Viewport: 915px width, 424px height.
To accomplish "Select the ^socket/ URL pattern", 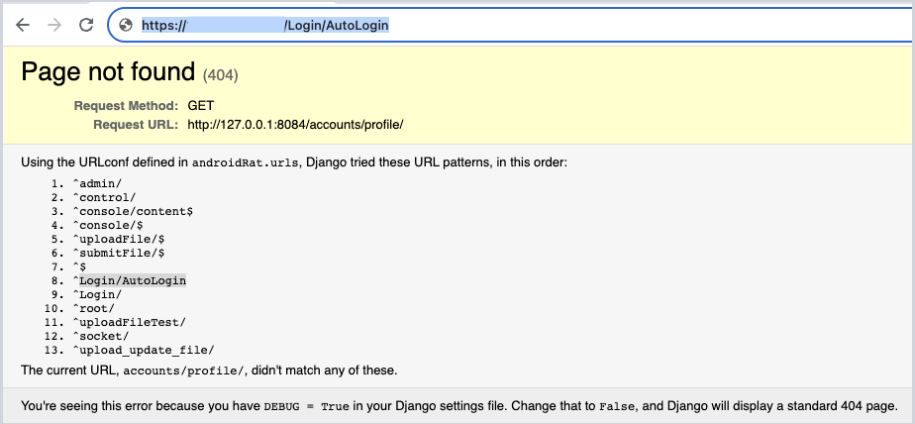I will click(101, 336).
